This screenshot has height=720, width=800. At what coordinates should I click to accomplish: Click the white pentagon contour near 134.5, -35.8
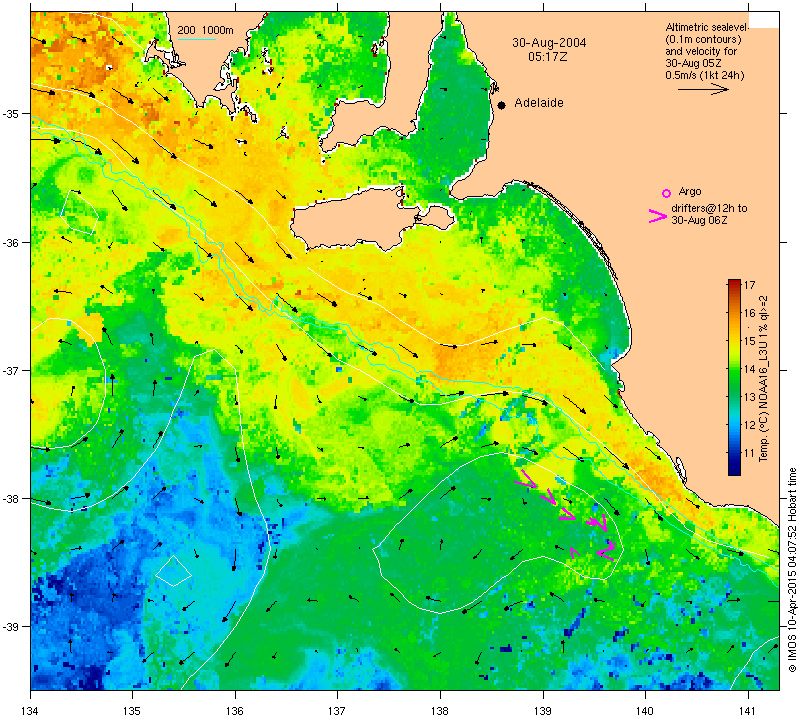tap(80, 211)
